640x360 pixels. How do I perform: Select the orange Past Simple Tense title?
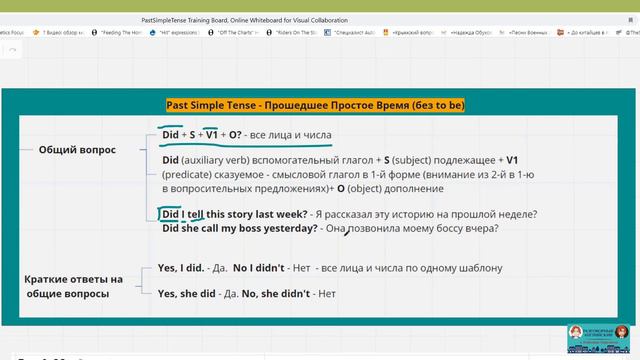click(x=315, y=105)
